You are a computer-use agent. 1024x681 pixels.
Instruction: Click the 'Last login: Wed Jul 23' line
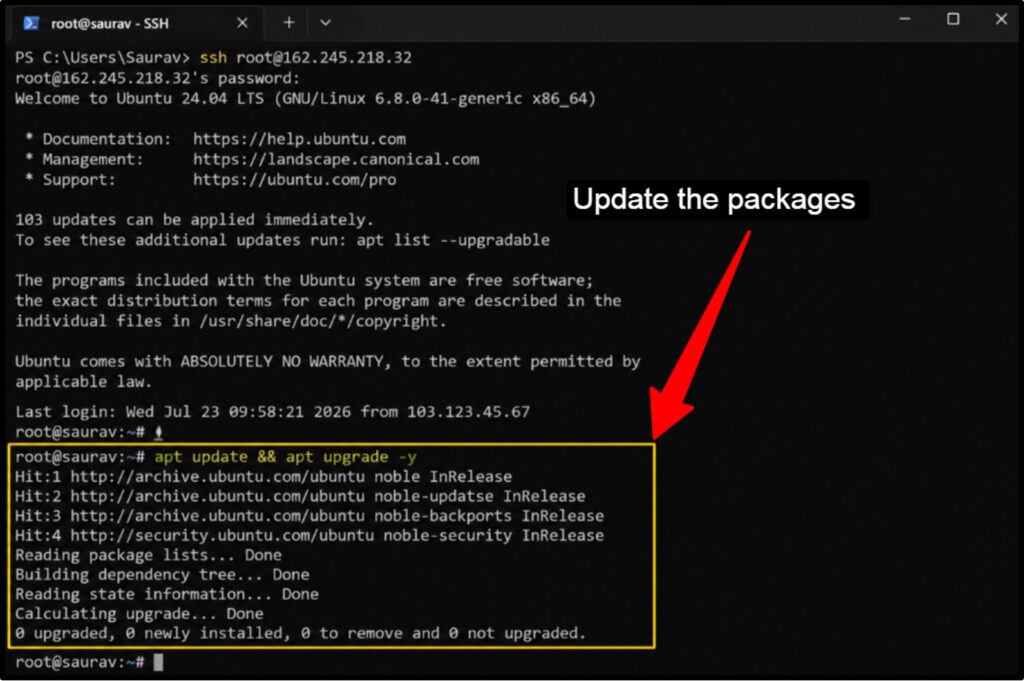[272, 412]
